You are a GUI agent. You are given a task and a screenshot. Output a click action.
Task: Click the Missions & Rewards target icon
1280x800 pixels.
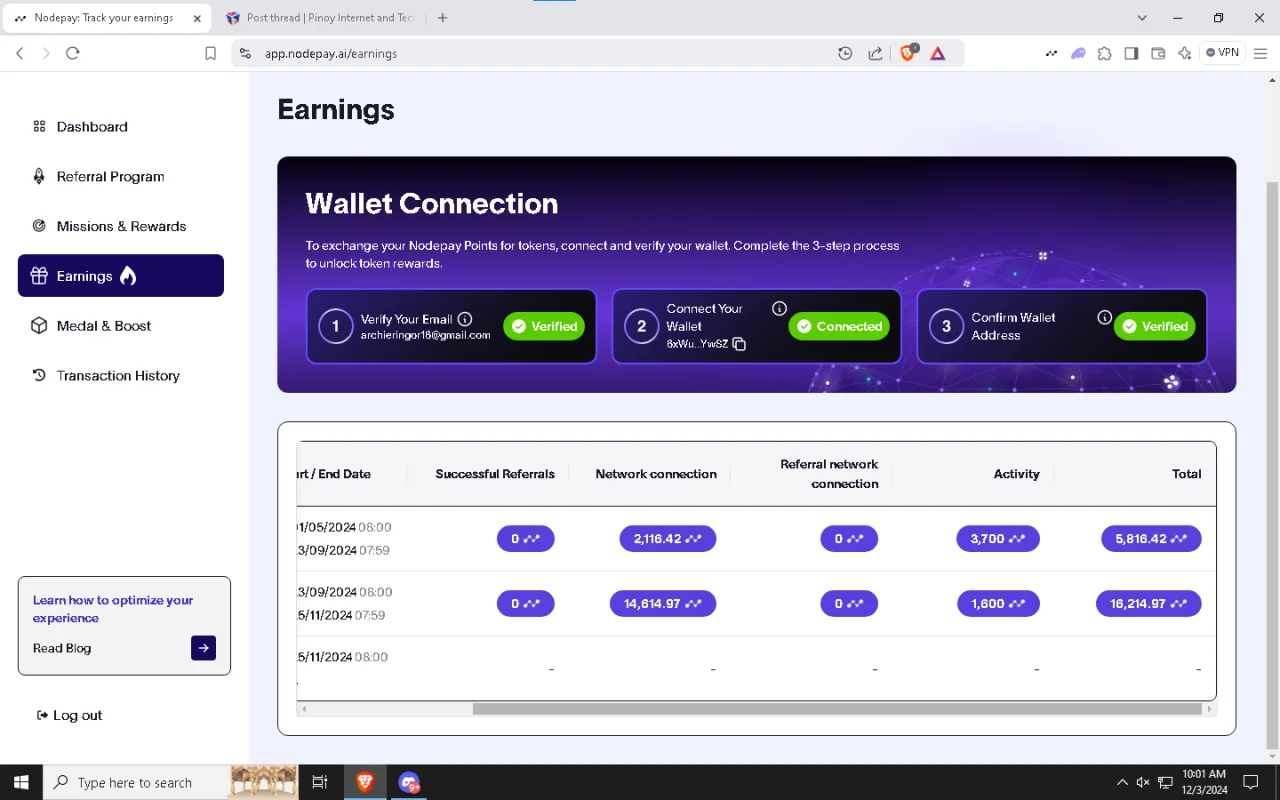[39, 226]
